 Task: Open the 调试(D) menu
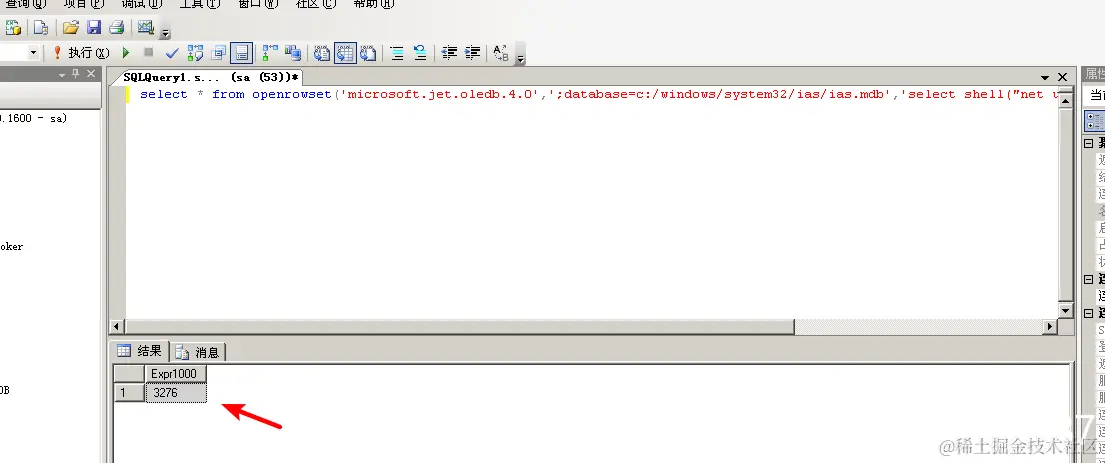142,4
